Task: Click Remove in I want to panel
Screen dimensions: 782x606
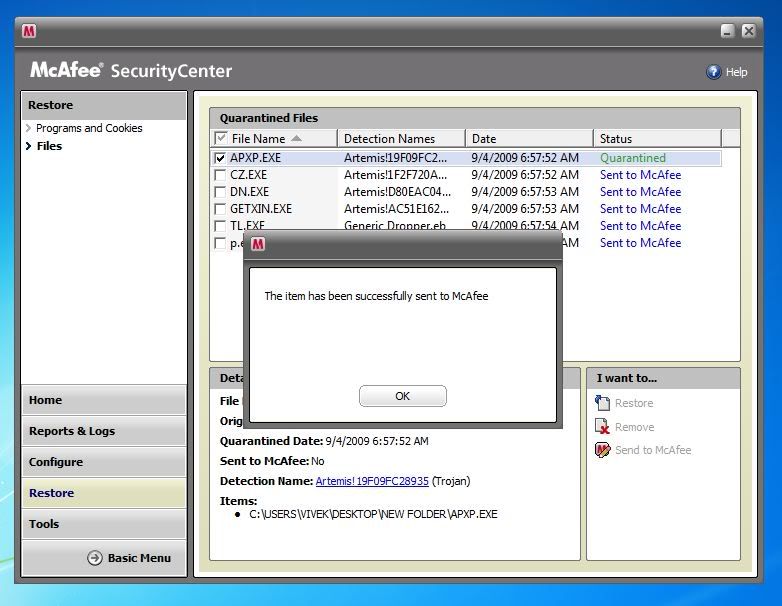Action: (634, 427)
